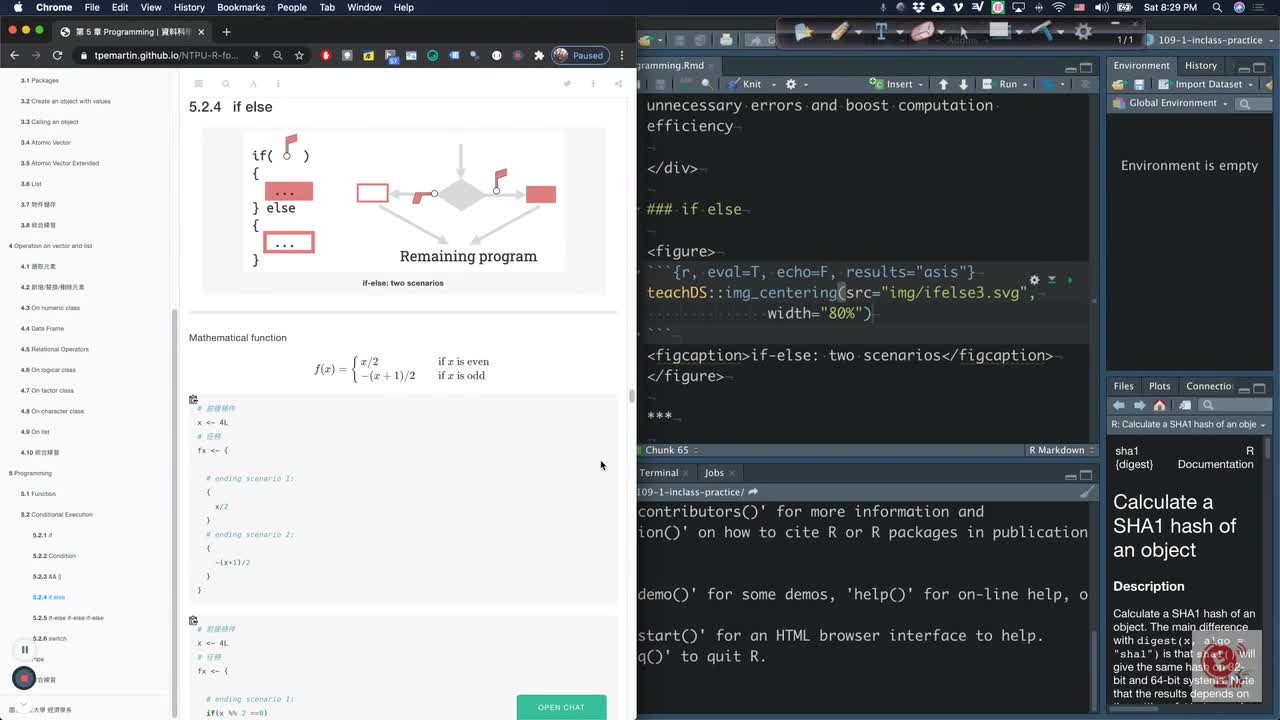Viewport: 1280px width, 720px height.
Task: Go forward in help pane
Action: click(x=1139, y=405)
